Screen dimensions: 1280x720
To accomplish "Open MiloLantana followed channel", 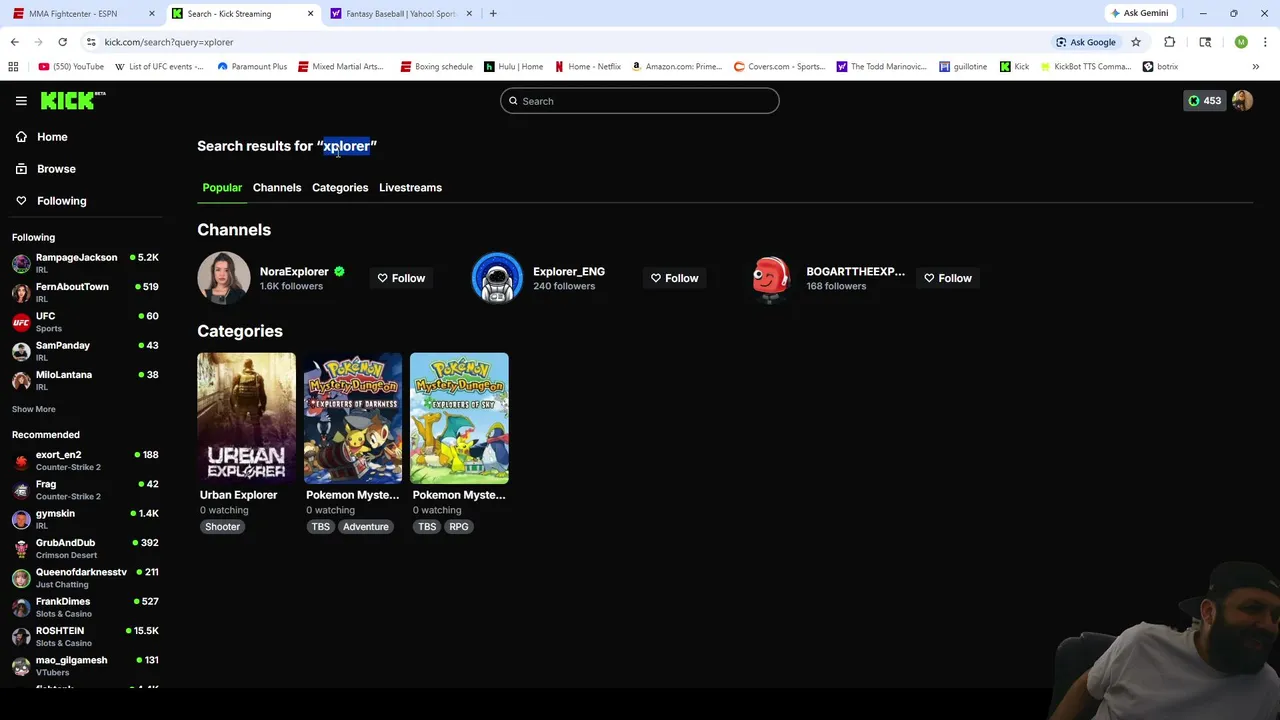I will [85, 381].
